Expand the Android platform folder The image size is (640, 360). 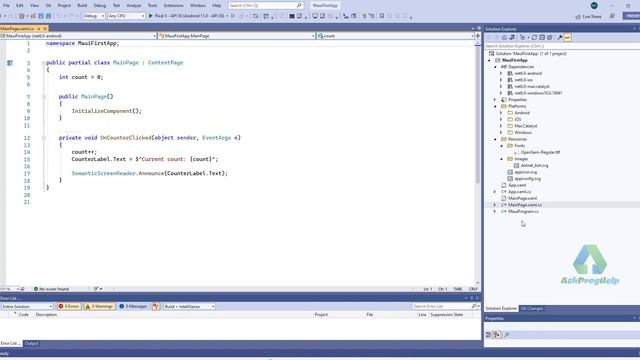(x=501, y=113)
